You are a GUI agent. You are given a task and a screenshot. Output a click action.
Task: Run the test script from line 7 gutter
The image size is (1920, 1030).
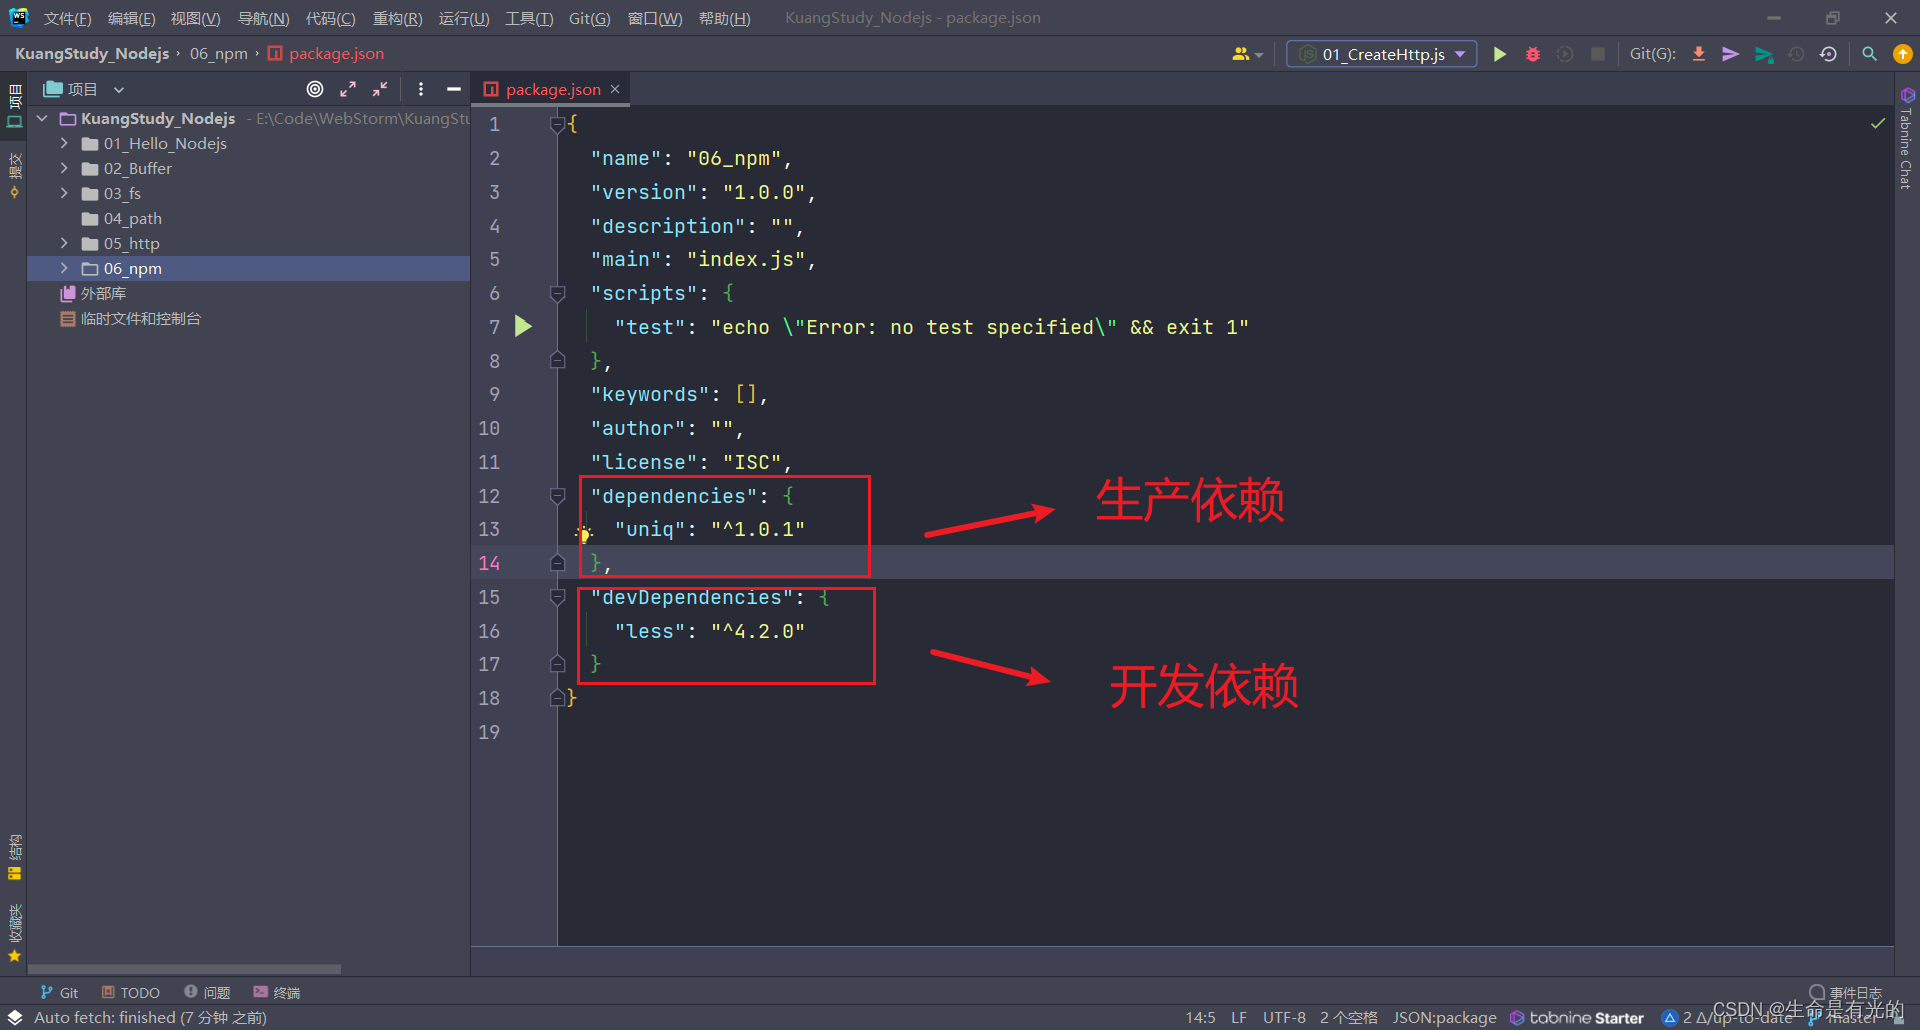523,326
